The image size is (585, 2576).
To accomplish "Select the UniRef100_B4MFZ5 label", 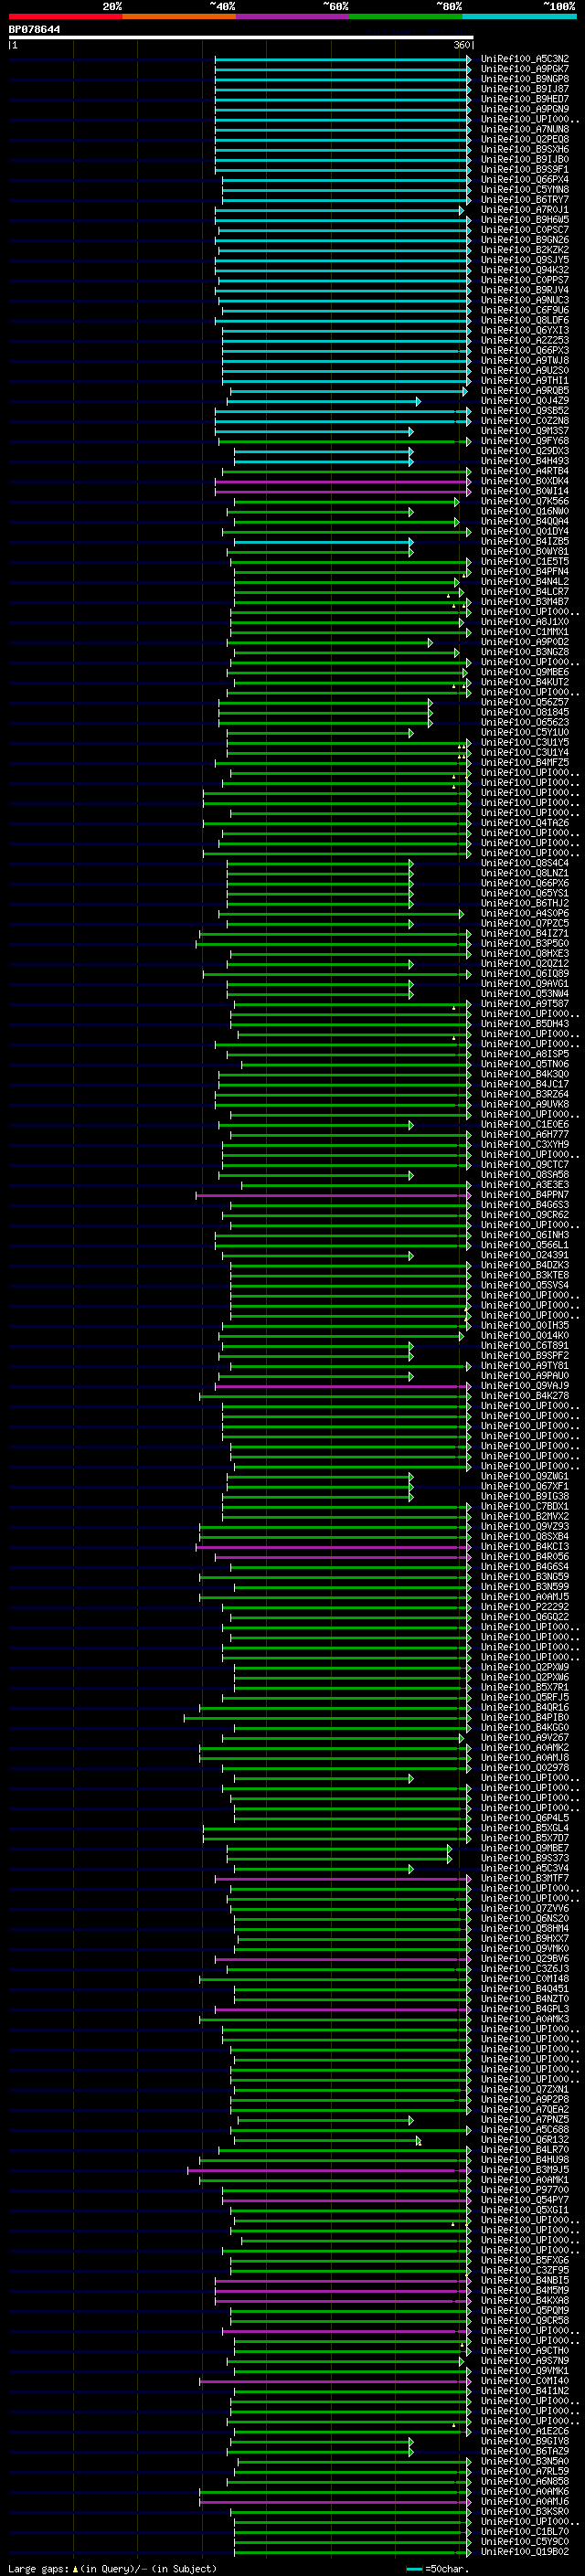I will pos(525,762).
